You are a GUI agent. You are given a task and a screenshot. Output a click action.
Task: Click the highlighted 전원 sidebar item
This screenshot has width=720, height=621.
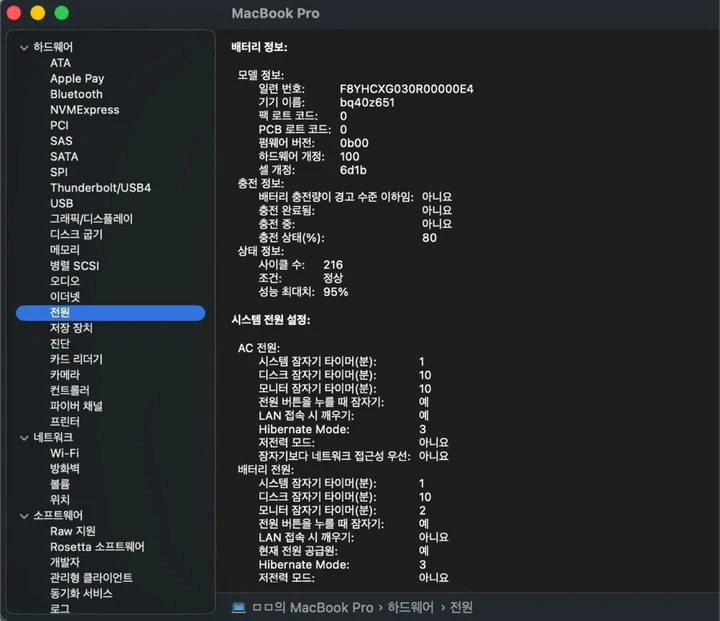point(110,313)
